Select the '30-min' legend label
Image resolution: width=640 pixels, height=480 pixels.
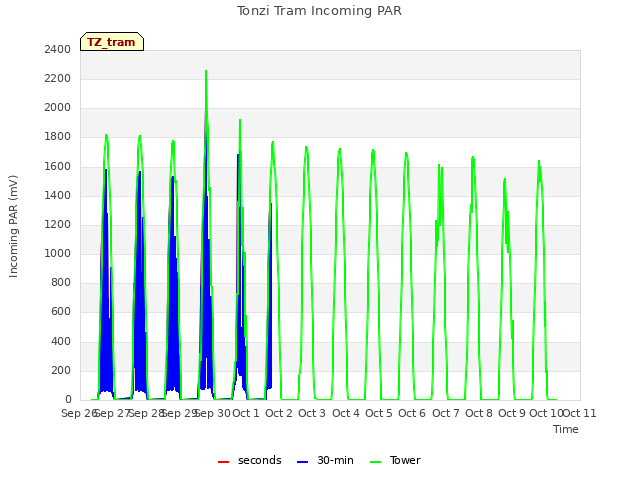tap(335, 460)
